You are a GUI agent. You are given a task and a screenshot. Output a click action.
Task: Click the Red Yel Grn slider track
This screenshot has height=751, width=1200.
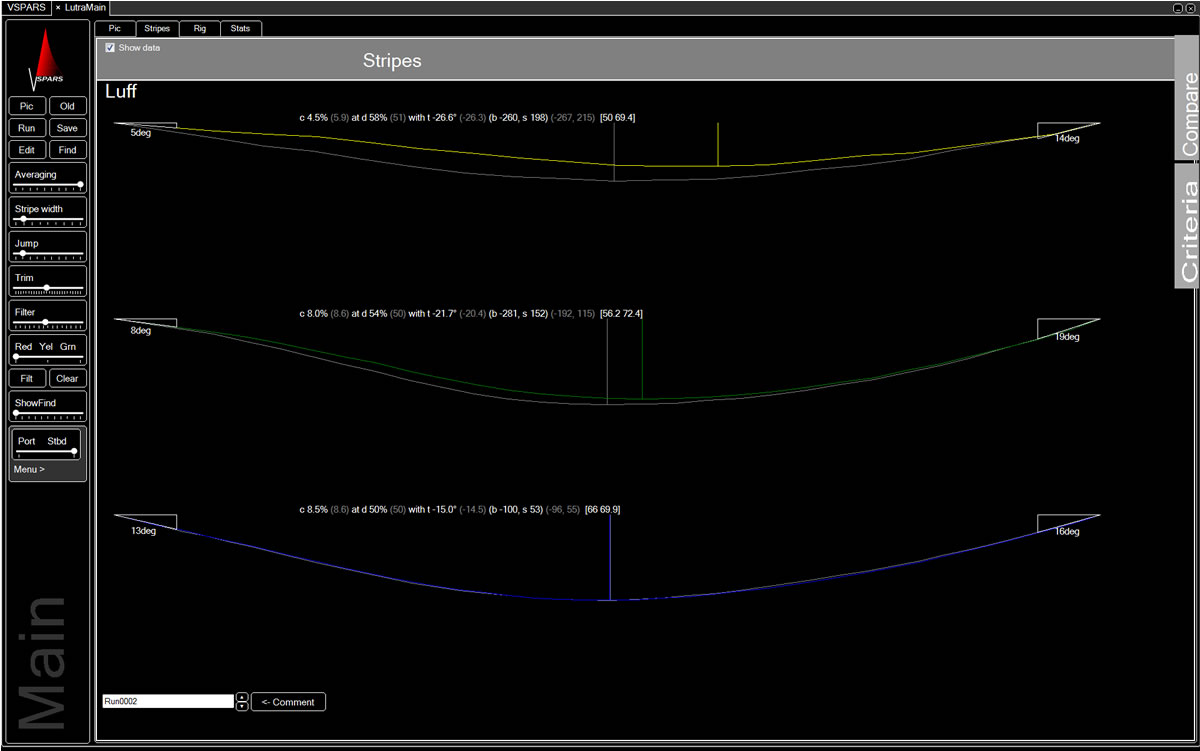pos(47,356)
